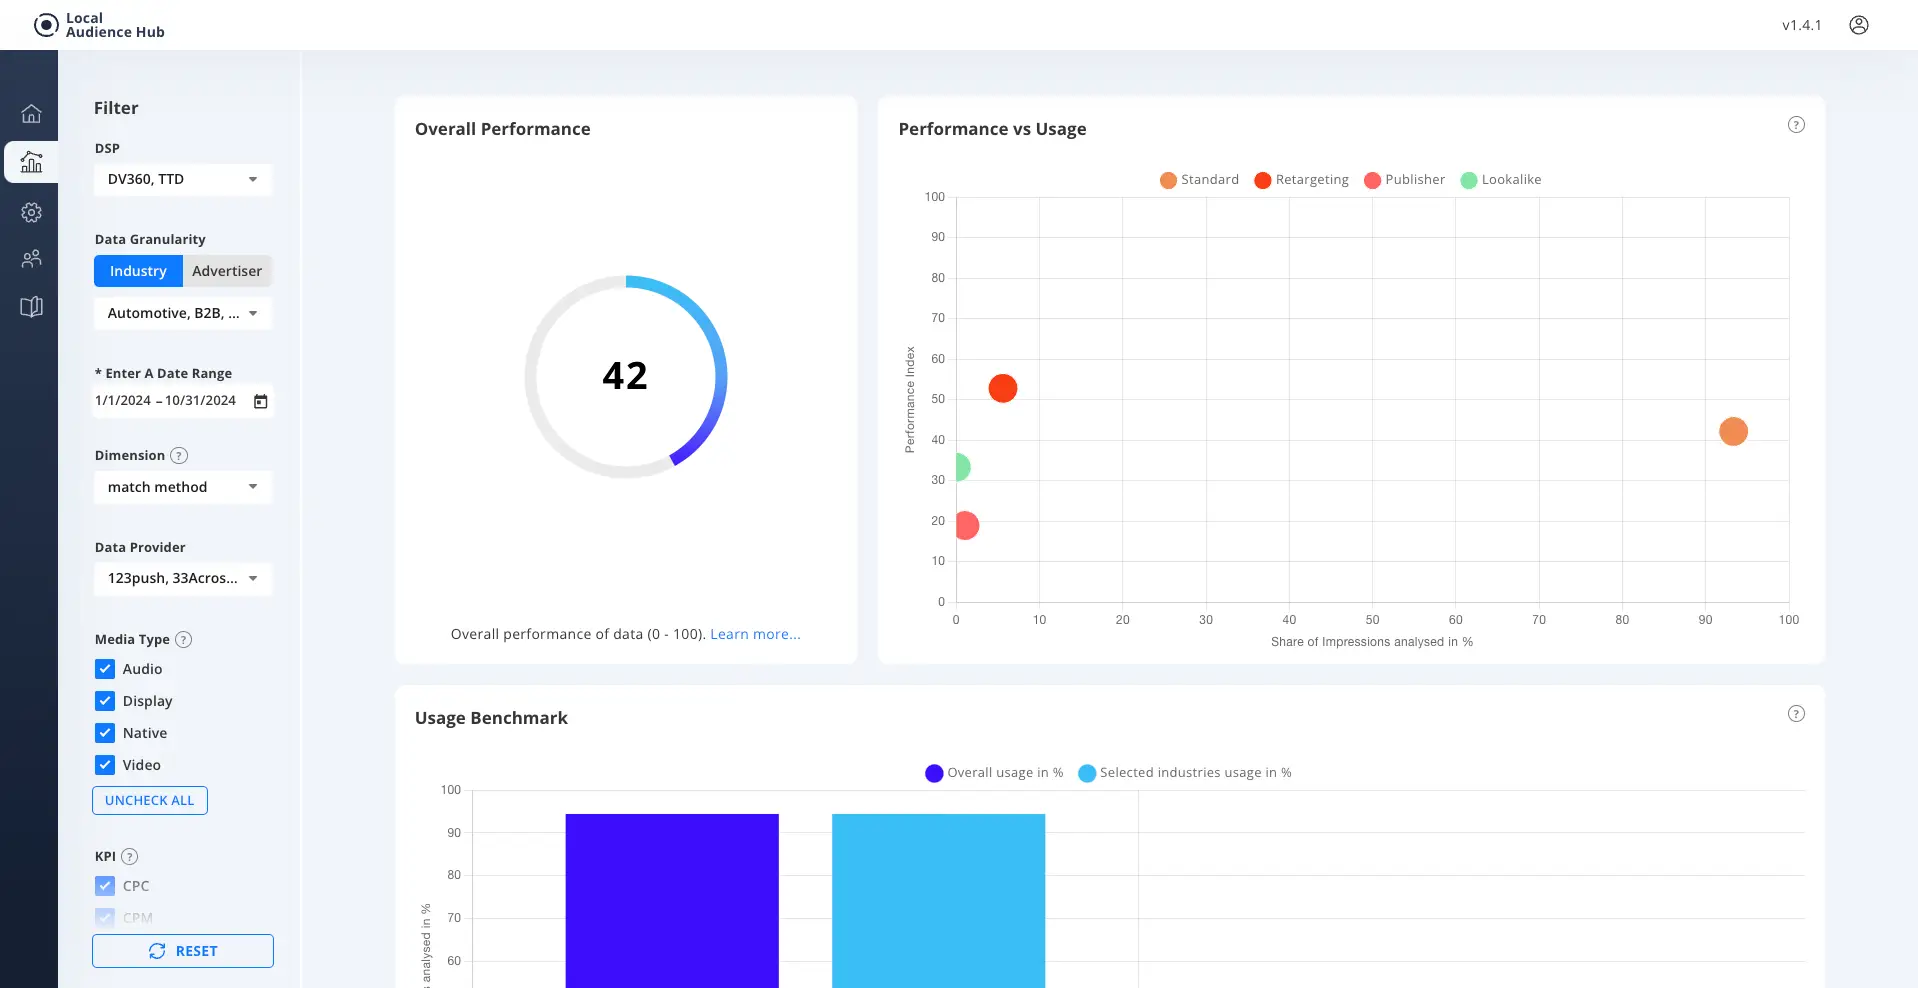Open the users group sidebar icon
The image size is (1918, 988).
pos(31,259)
